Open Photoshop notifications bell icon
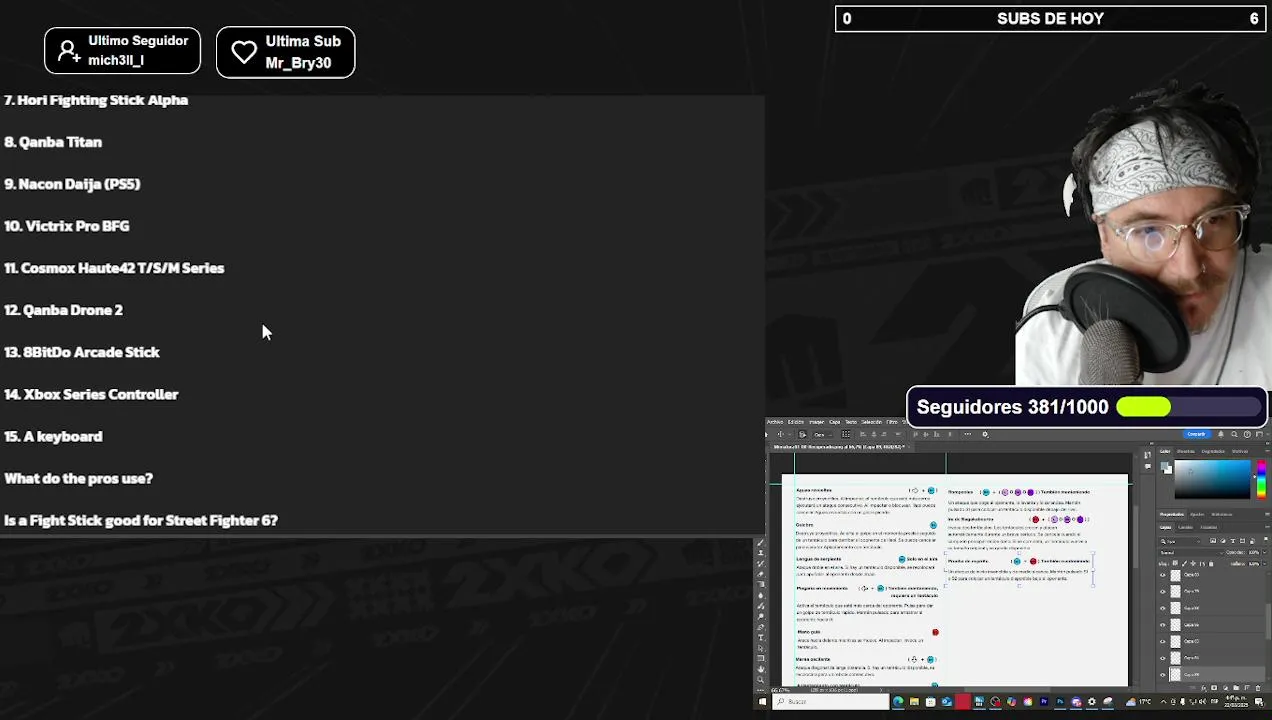 click(1221, 434)
